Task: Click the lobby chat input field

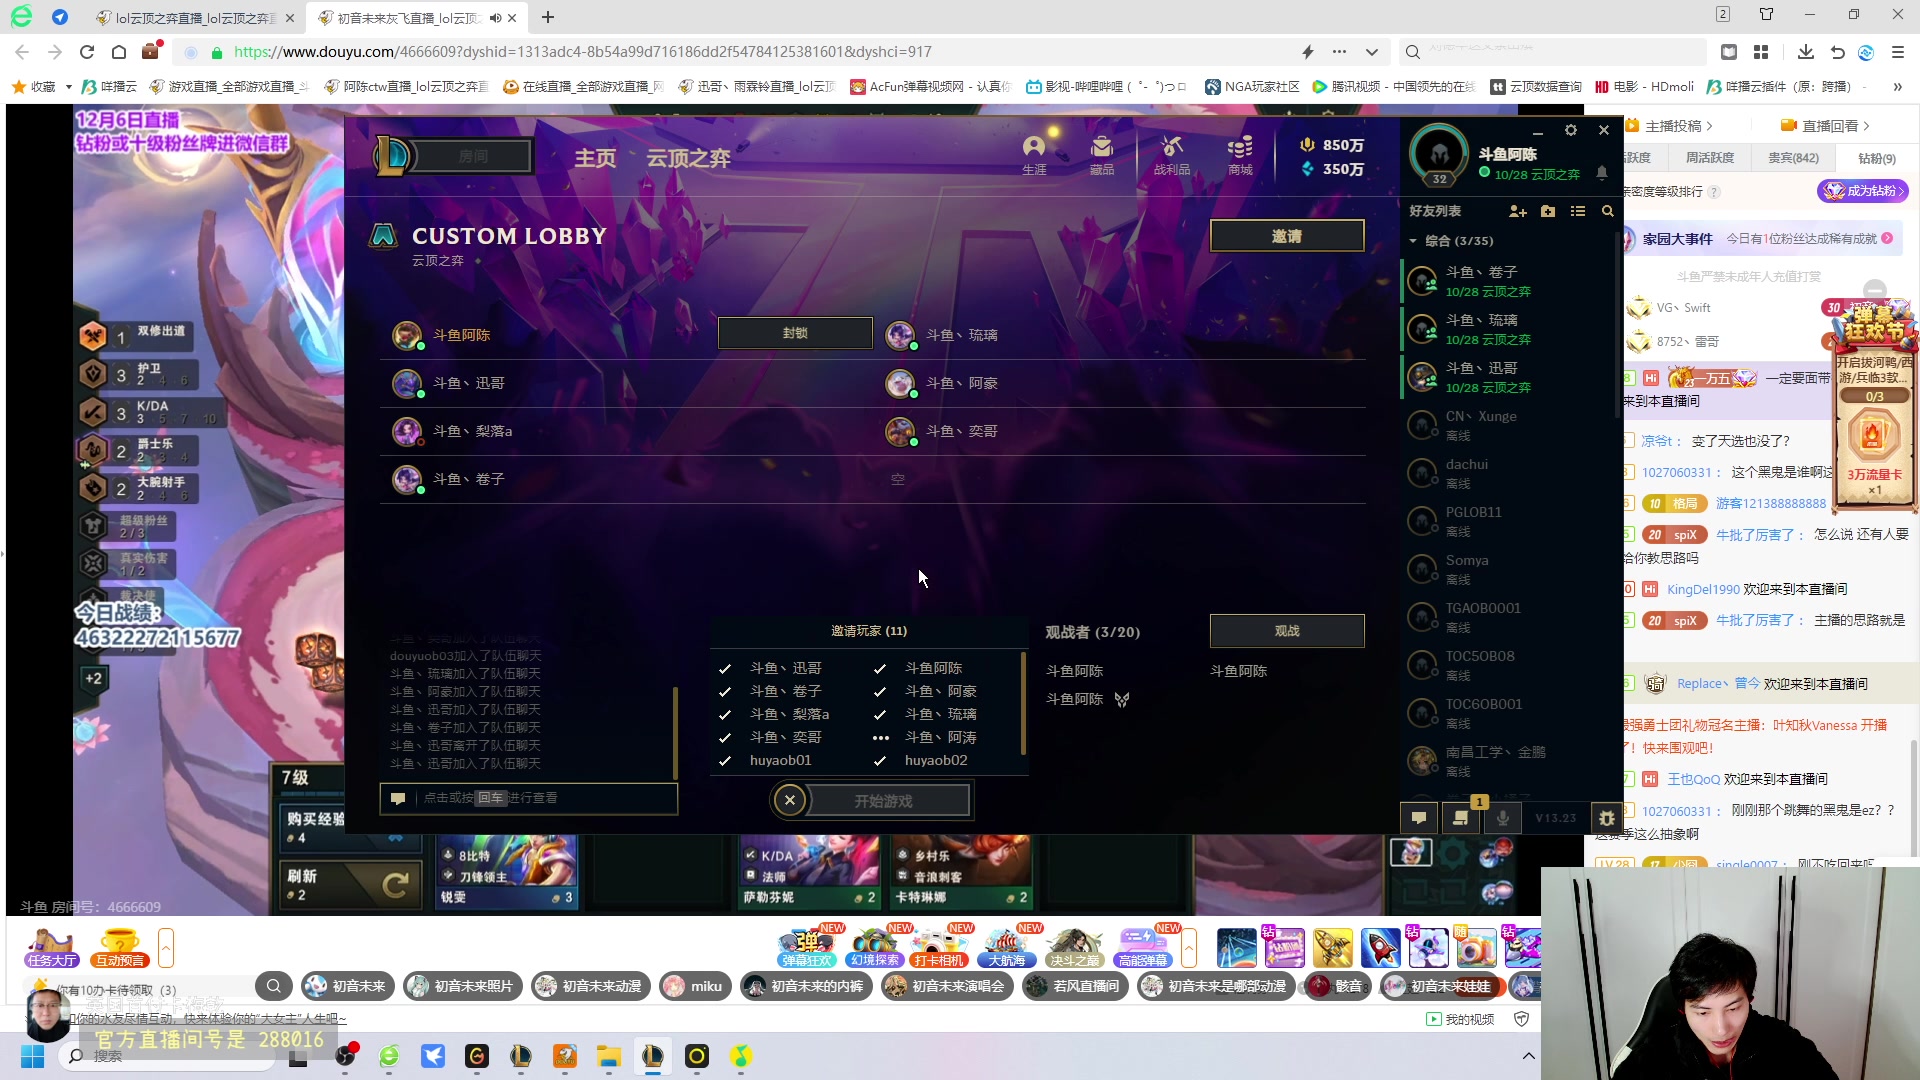Action: click(x=540, y=798)
